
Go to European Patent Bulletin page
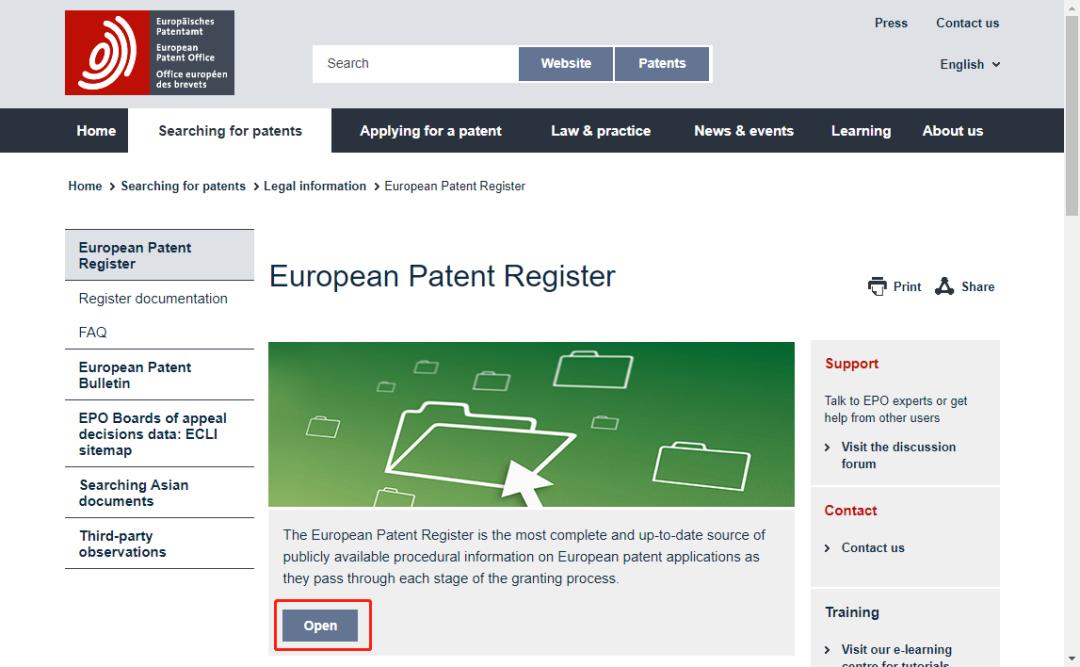click(x=135, y=375)
